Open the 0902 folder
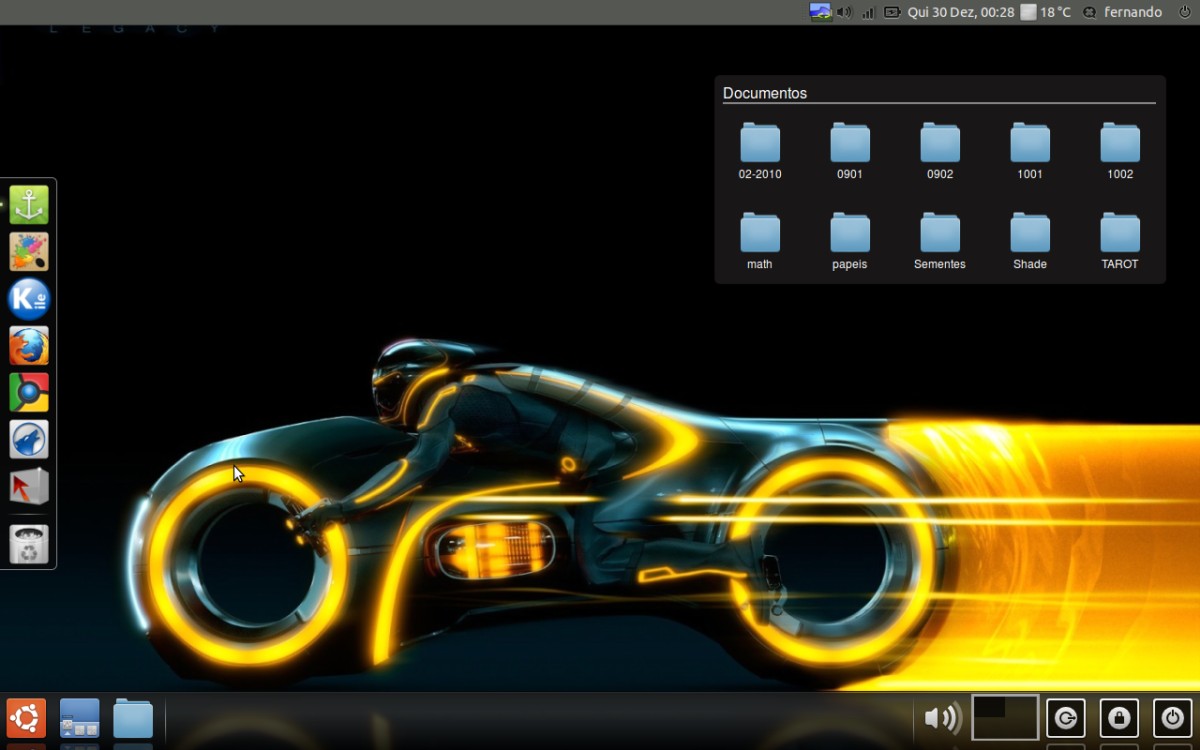Image resolution: width=1200 pixels, height=750 pixels. click(940, 151)
